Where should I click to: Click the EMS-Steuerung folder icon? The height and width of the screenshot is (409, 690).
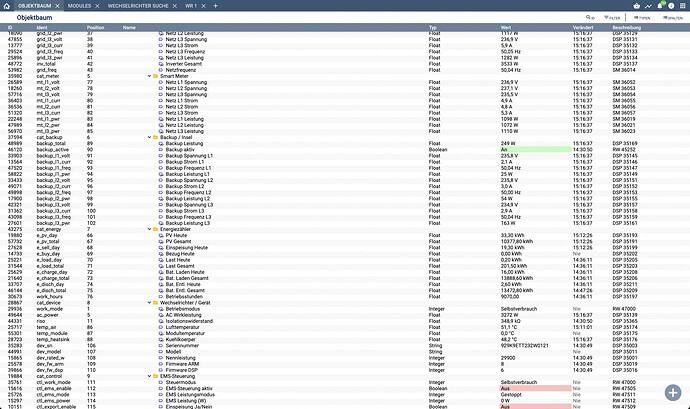(155, 376)
